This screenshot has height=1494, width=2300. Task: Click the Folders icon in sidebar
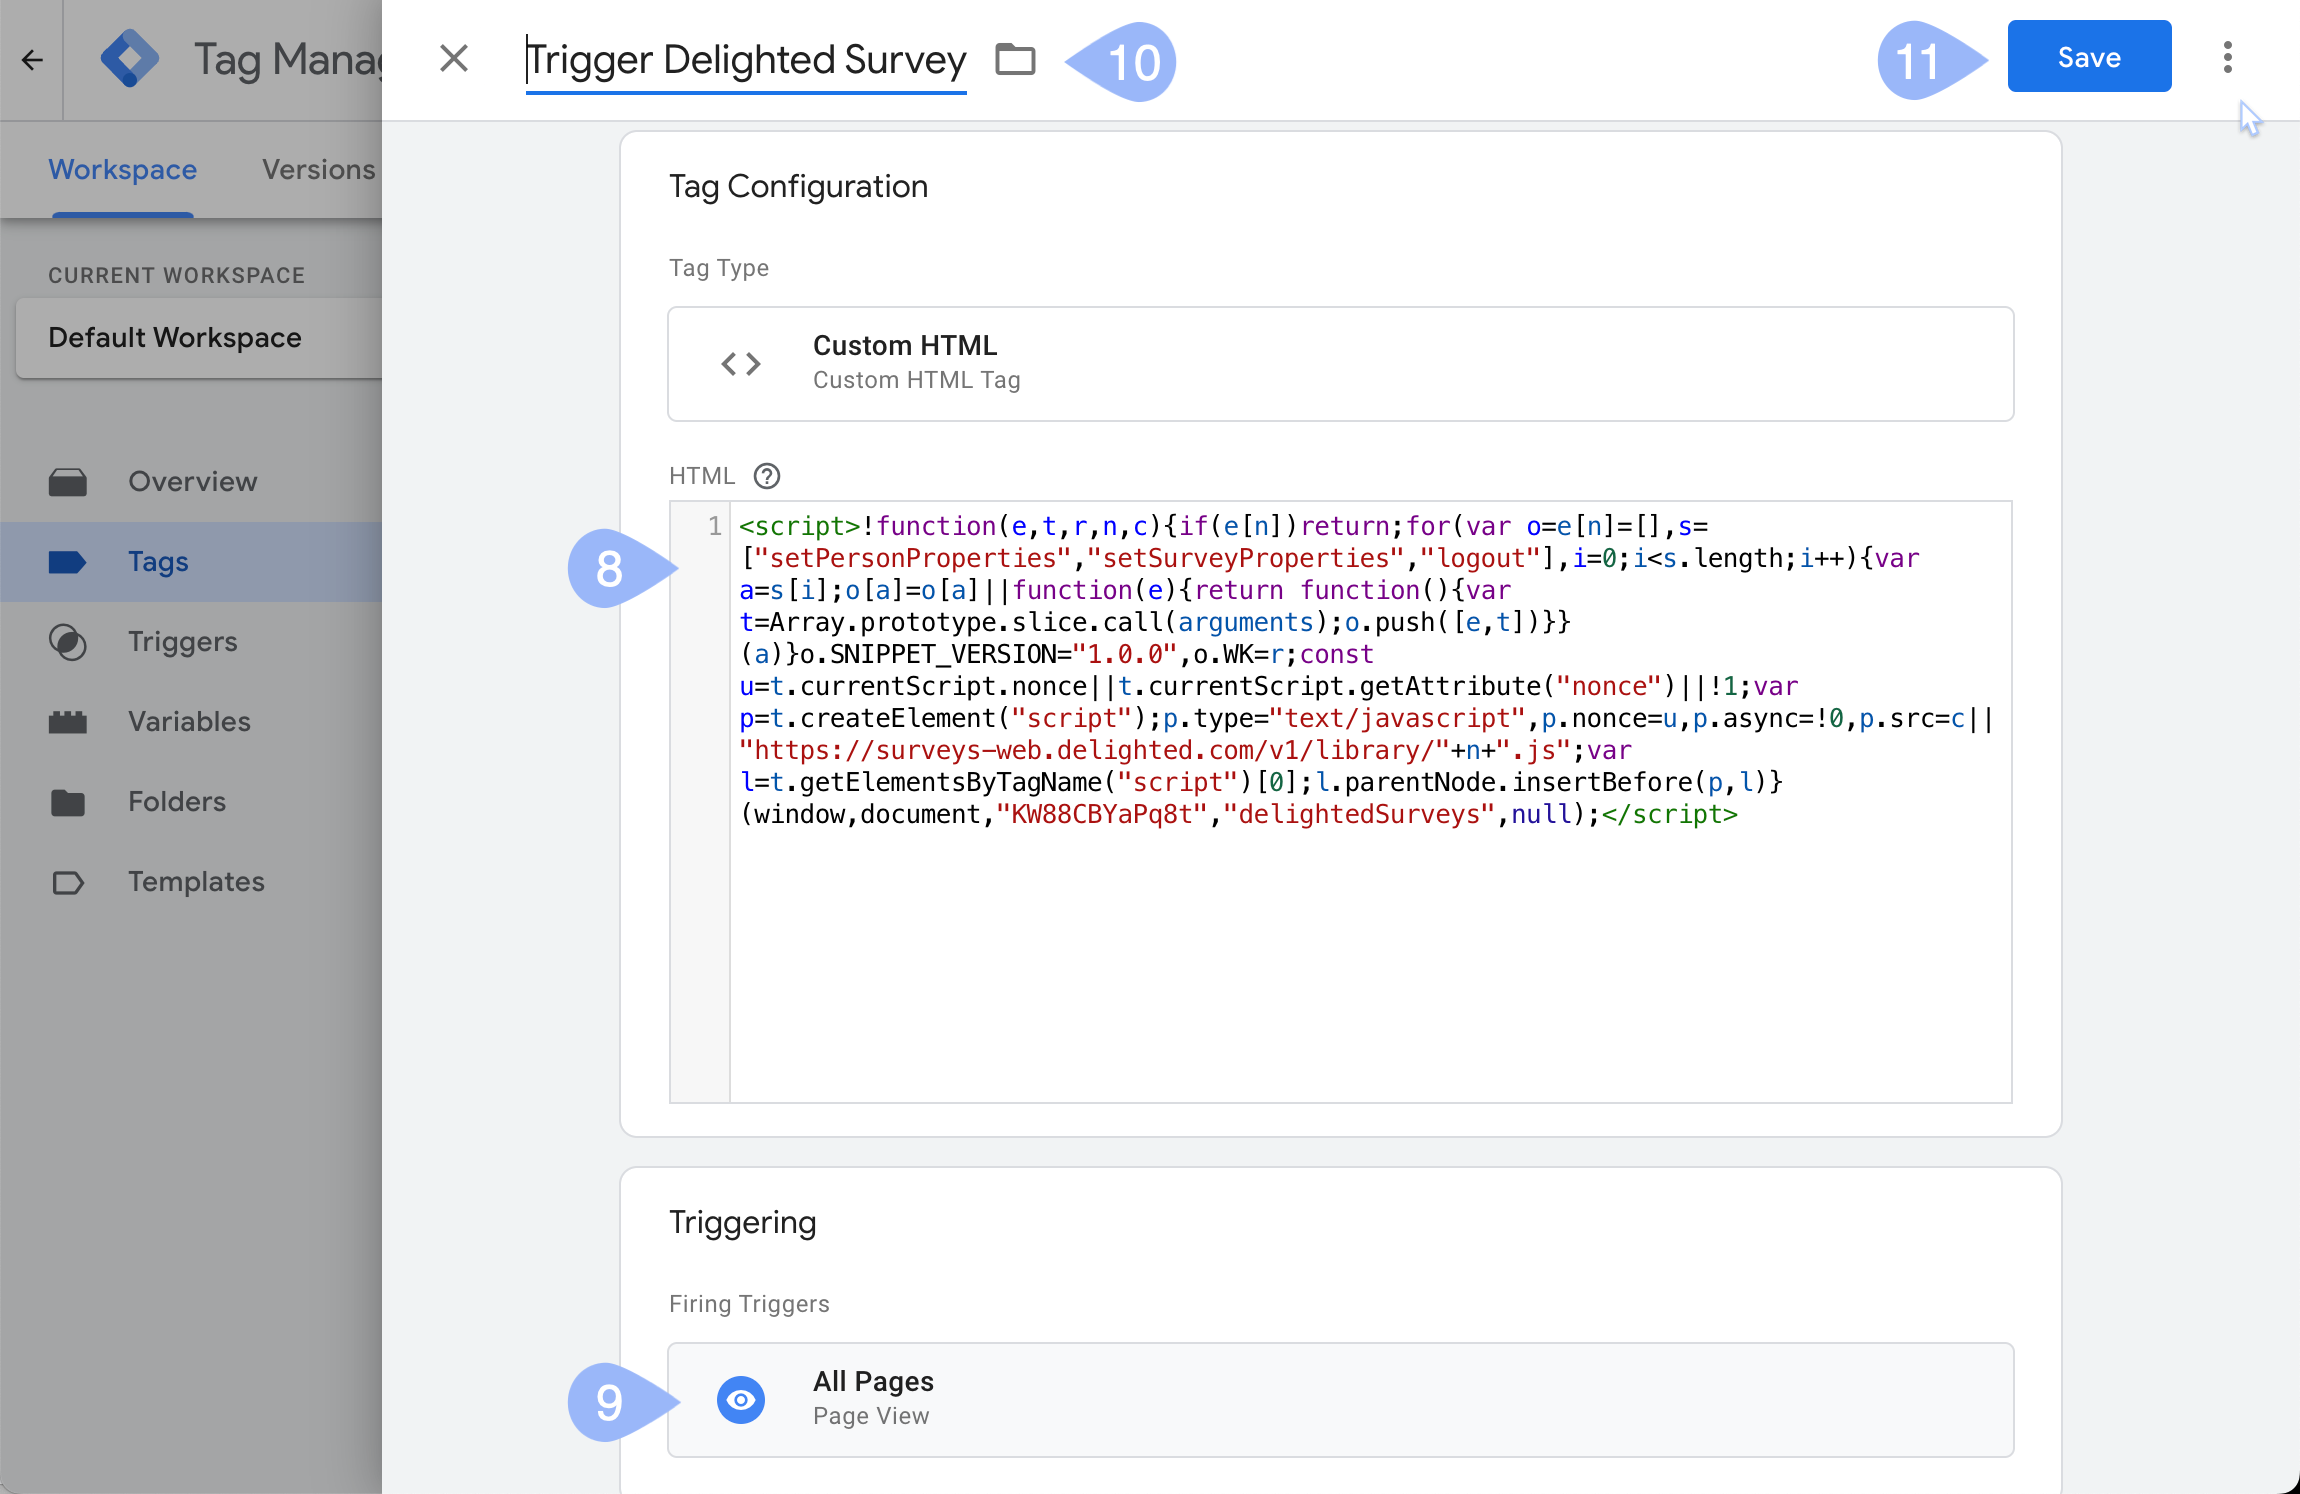click(68, 802)
